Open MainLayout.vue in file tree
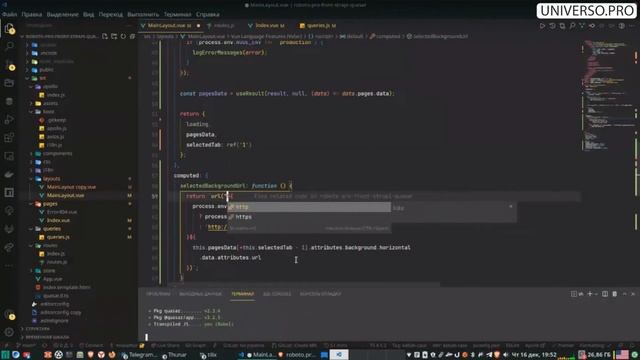This screenshot has width=640, height=360. [x=65, y=196]
